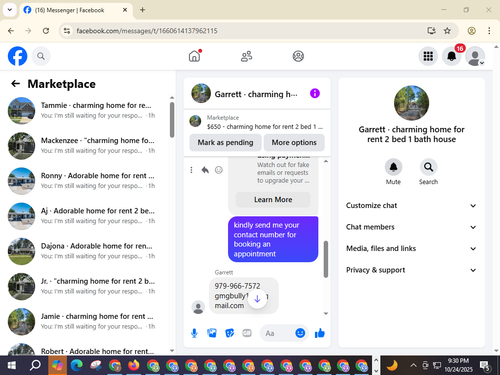500x375 pixels.
Task: Click the Learn More button
Action: (x=273, y=200)
